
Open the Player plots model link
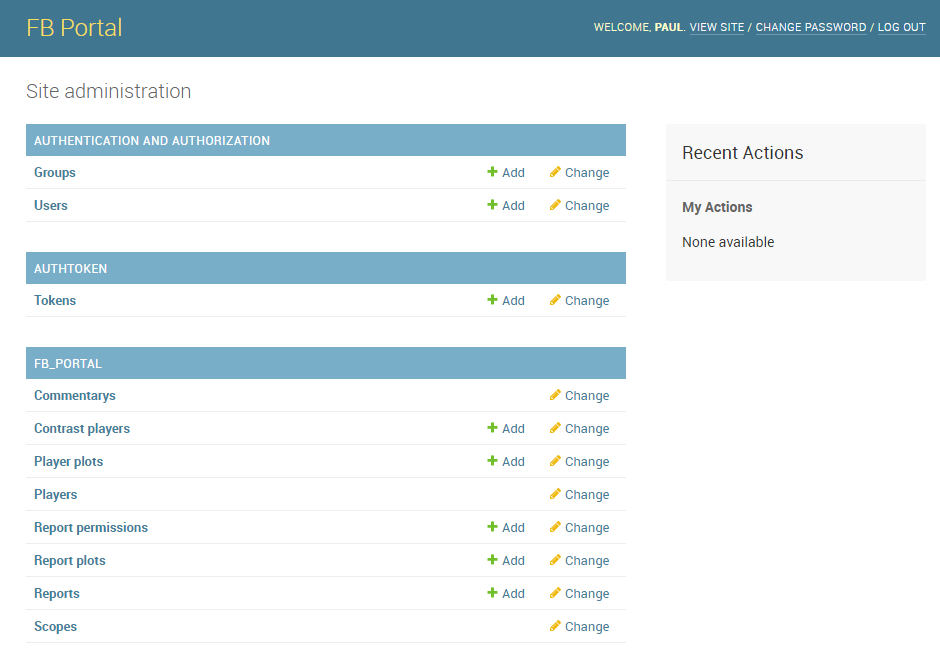tap(68, 461)
